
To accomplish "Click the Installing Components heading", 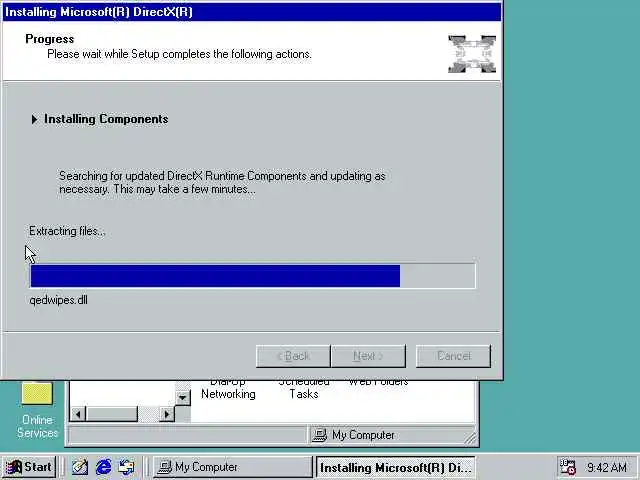I will pos(106,119).
